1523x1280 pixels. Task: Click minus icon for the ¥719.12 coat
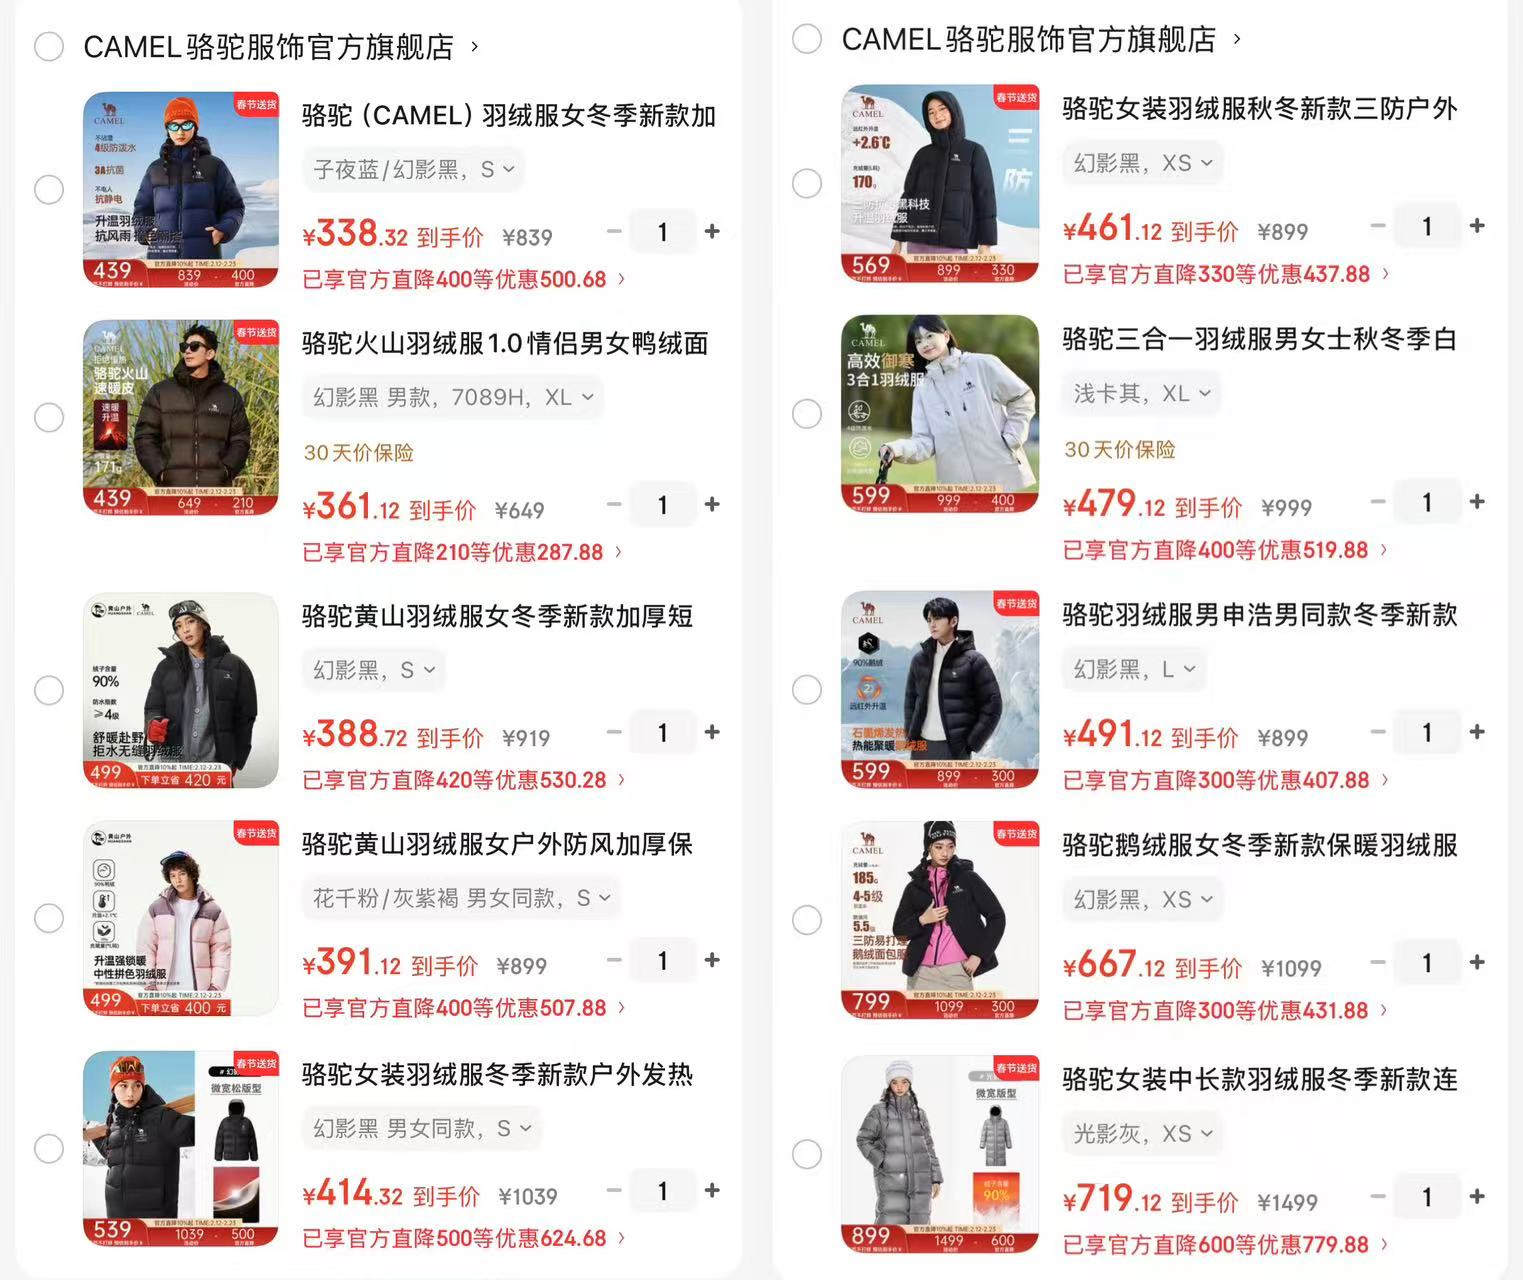tap(1378, 1196)
